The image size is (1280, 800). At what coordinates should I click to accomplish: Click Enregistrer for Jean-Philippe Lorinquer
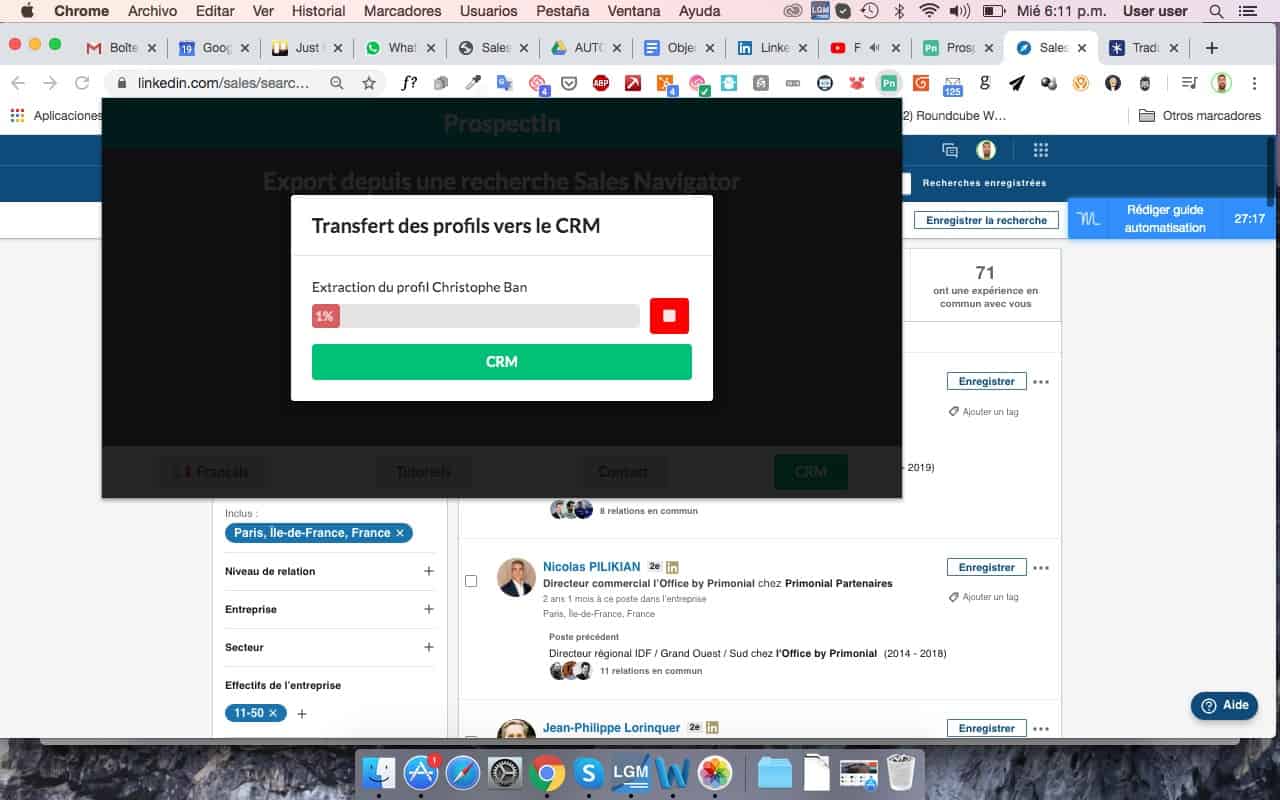(986, 728)
